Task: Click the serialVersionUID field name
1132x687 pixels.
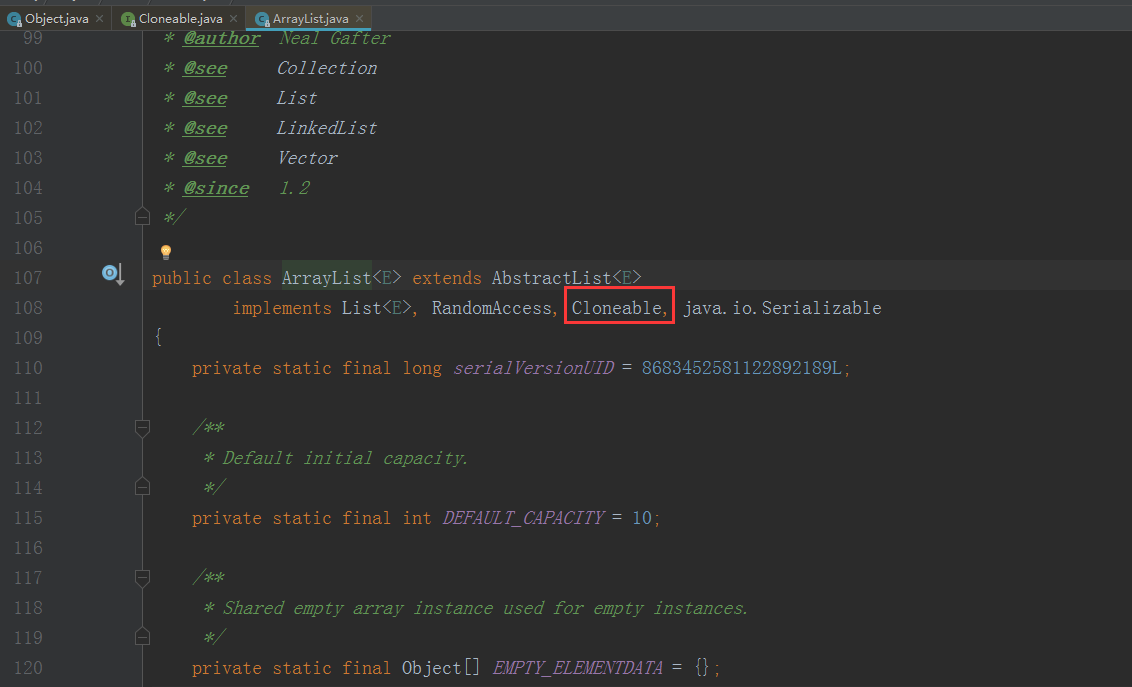Action: pyautogui.click(x=534, y=368)
